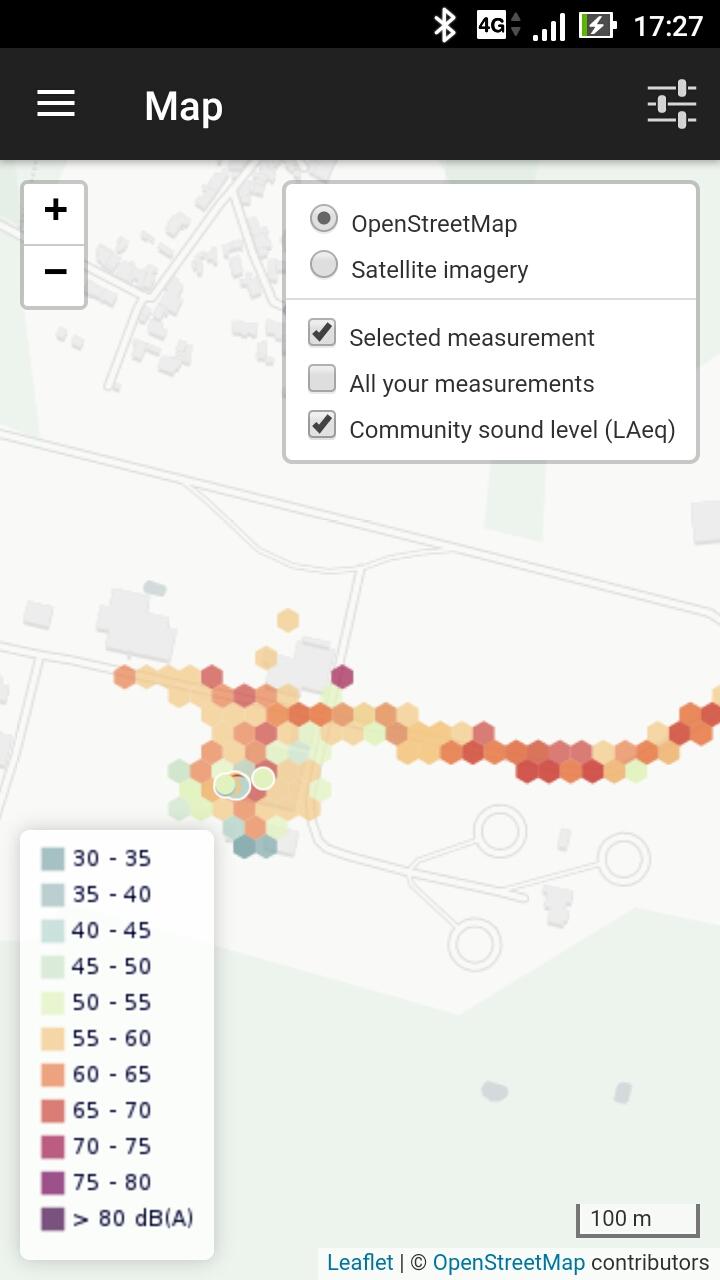
Task: Open the Leaflet attribution link
Action: [360, 1262]
